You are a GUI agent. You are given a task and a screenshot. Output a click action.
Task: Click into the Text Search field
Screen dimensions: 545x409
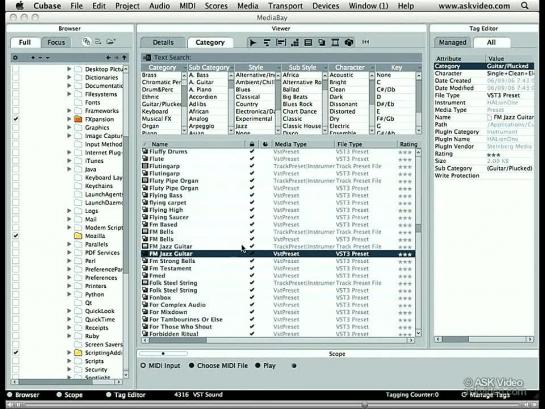(282, 57)
